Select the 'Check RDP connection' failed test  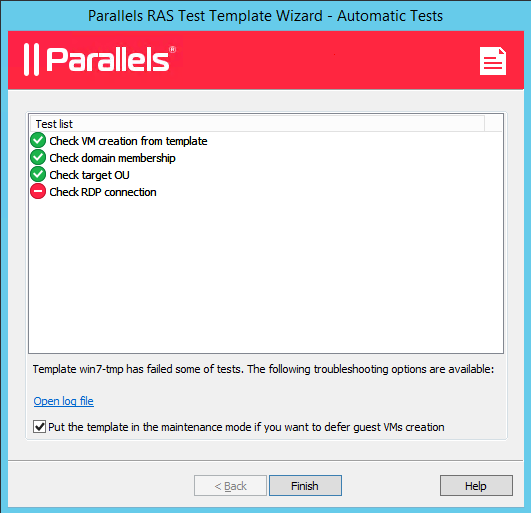point(103,192)
